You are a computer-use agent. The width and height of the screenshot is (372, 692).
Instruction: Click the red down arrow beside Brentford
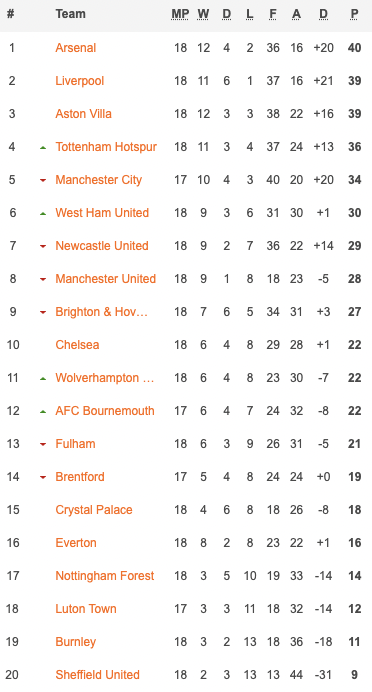click(43, 477)
